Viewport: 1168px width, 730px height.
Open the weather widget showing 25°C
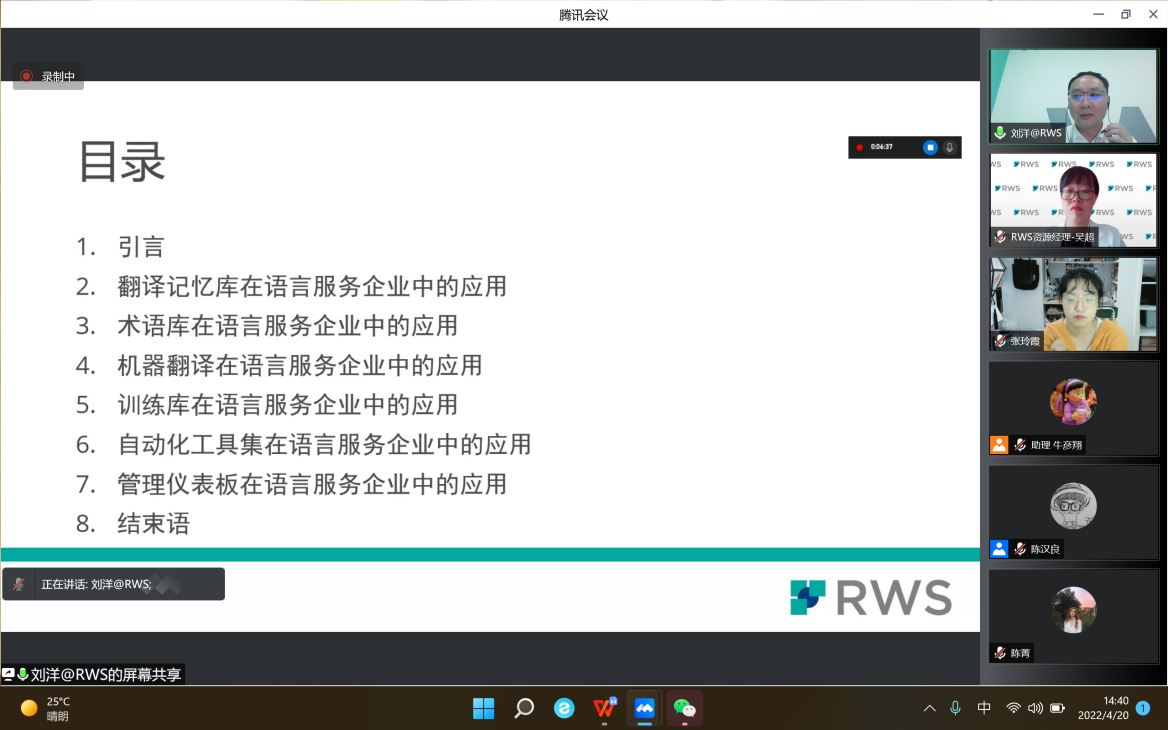click(x=45, y=708)
